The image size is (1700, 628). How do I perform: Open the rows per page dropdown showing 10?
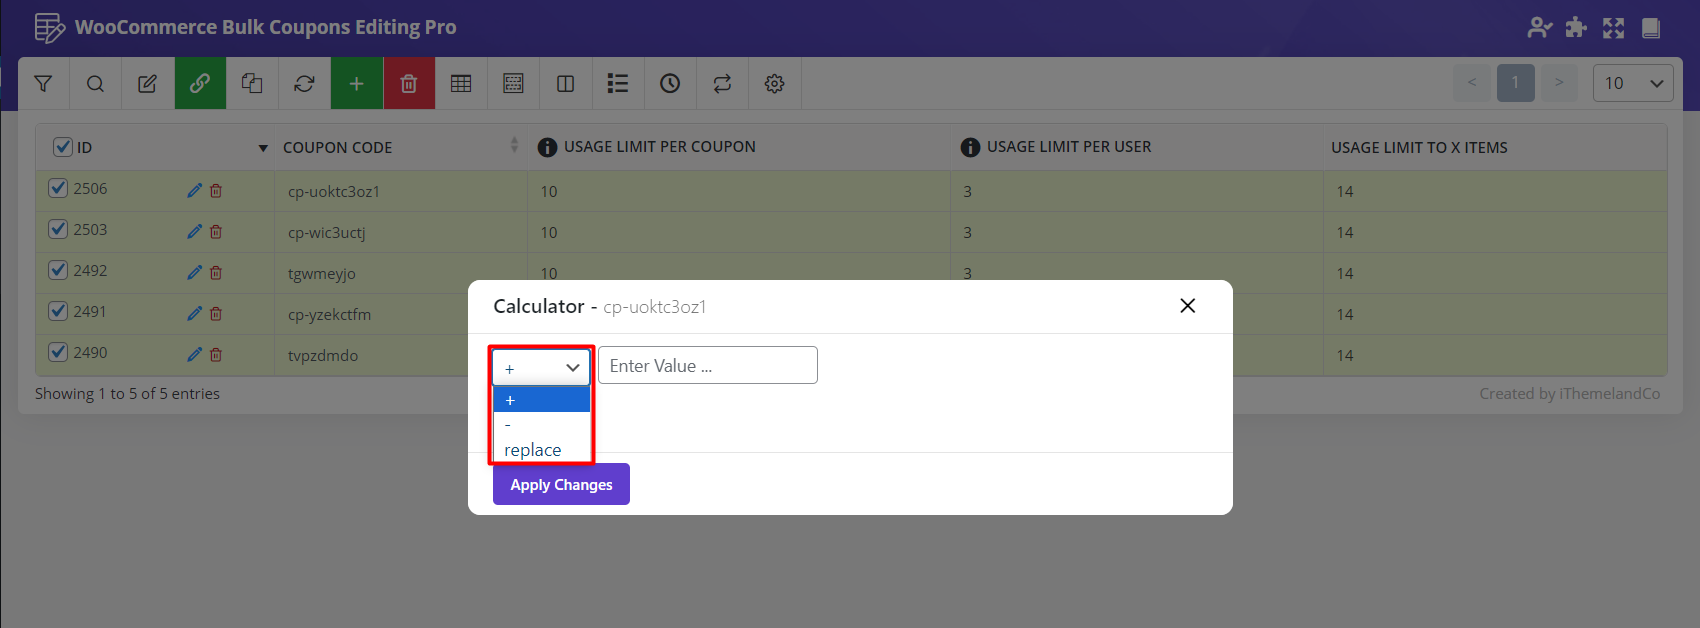click(x=1632, y=84)
